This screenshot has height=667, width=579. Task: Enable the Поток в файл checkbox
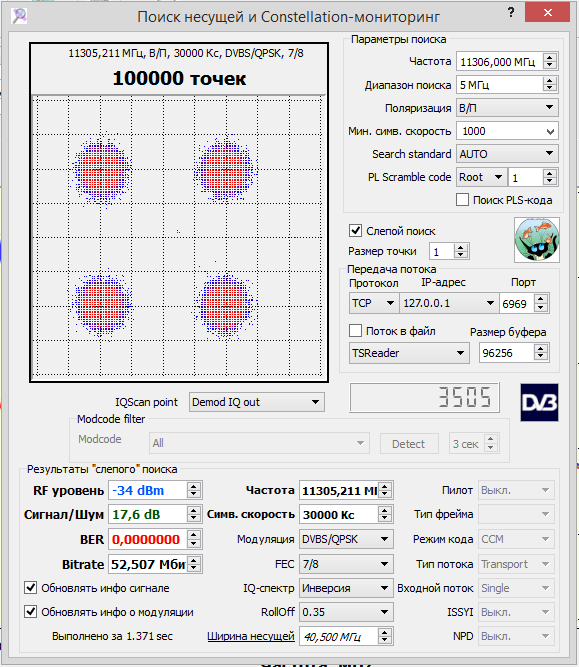(355, 331)
